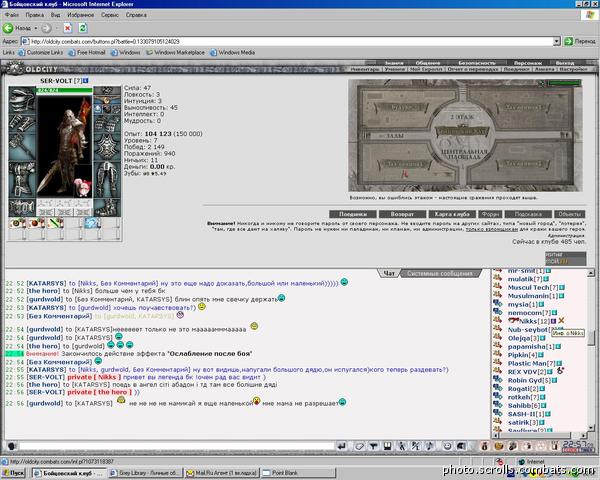
Task: Open Windows Пуск start button
Action: (13, 473)
